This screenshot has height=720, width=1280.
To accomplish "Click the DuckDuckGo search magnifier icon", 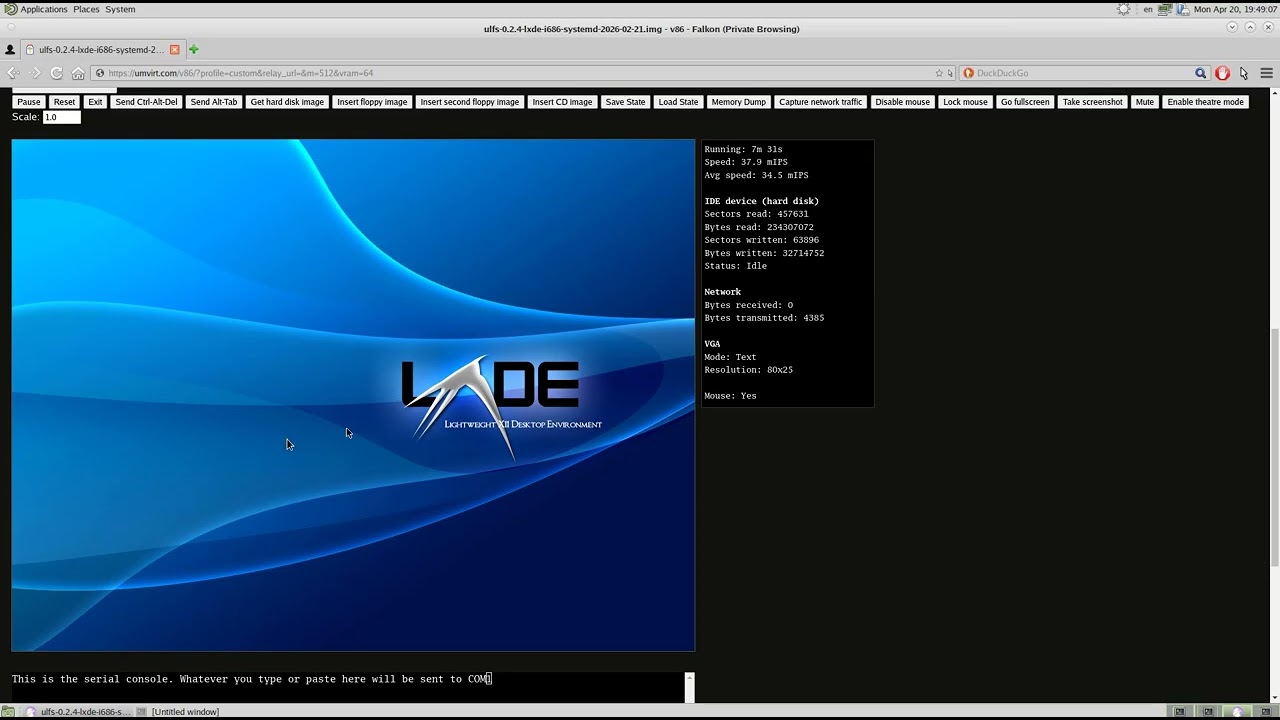I will click(x=1201, y=73).
